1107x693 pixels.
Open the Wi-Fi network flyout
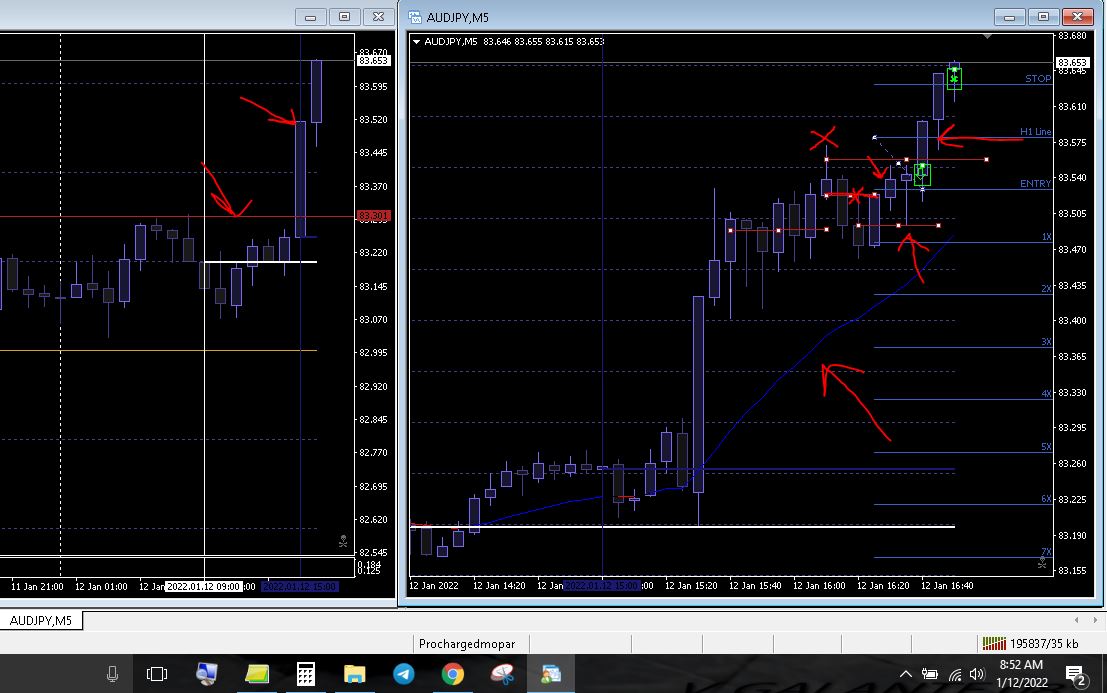click(x=955, y=675)
